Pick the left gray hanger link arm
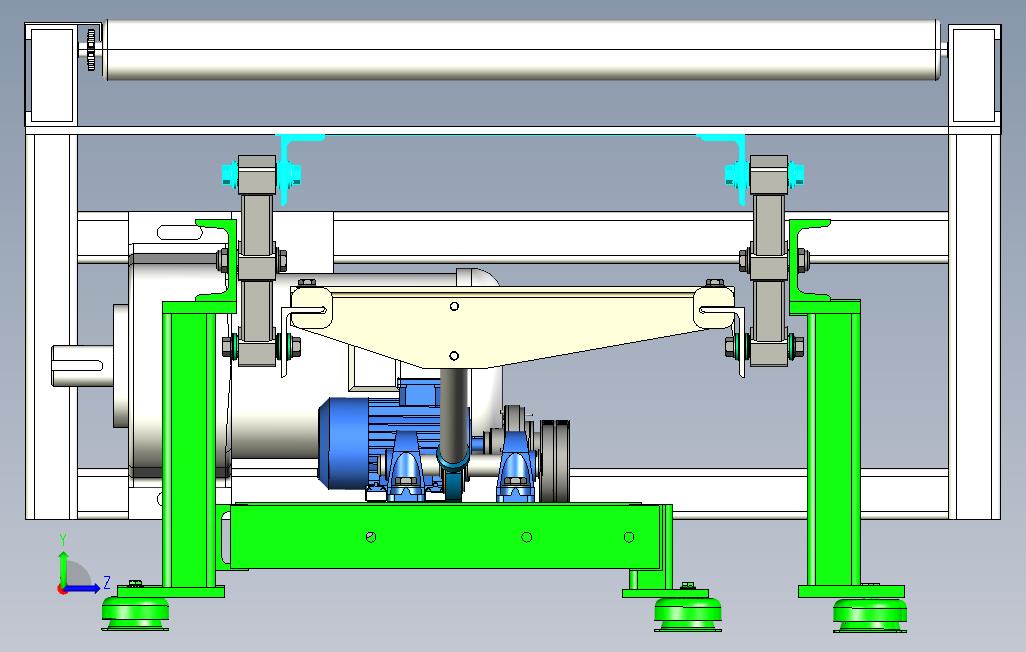This screenshot has width=1026, height=652. tap(256, 261)
